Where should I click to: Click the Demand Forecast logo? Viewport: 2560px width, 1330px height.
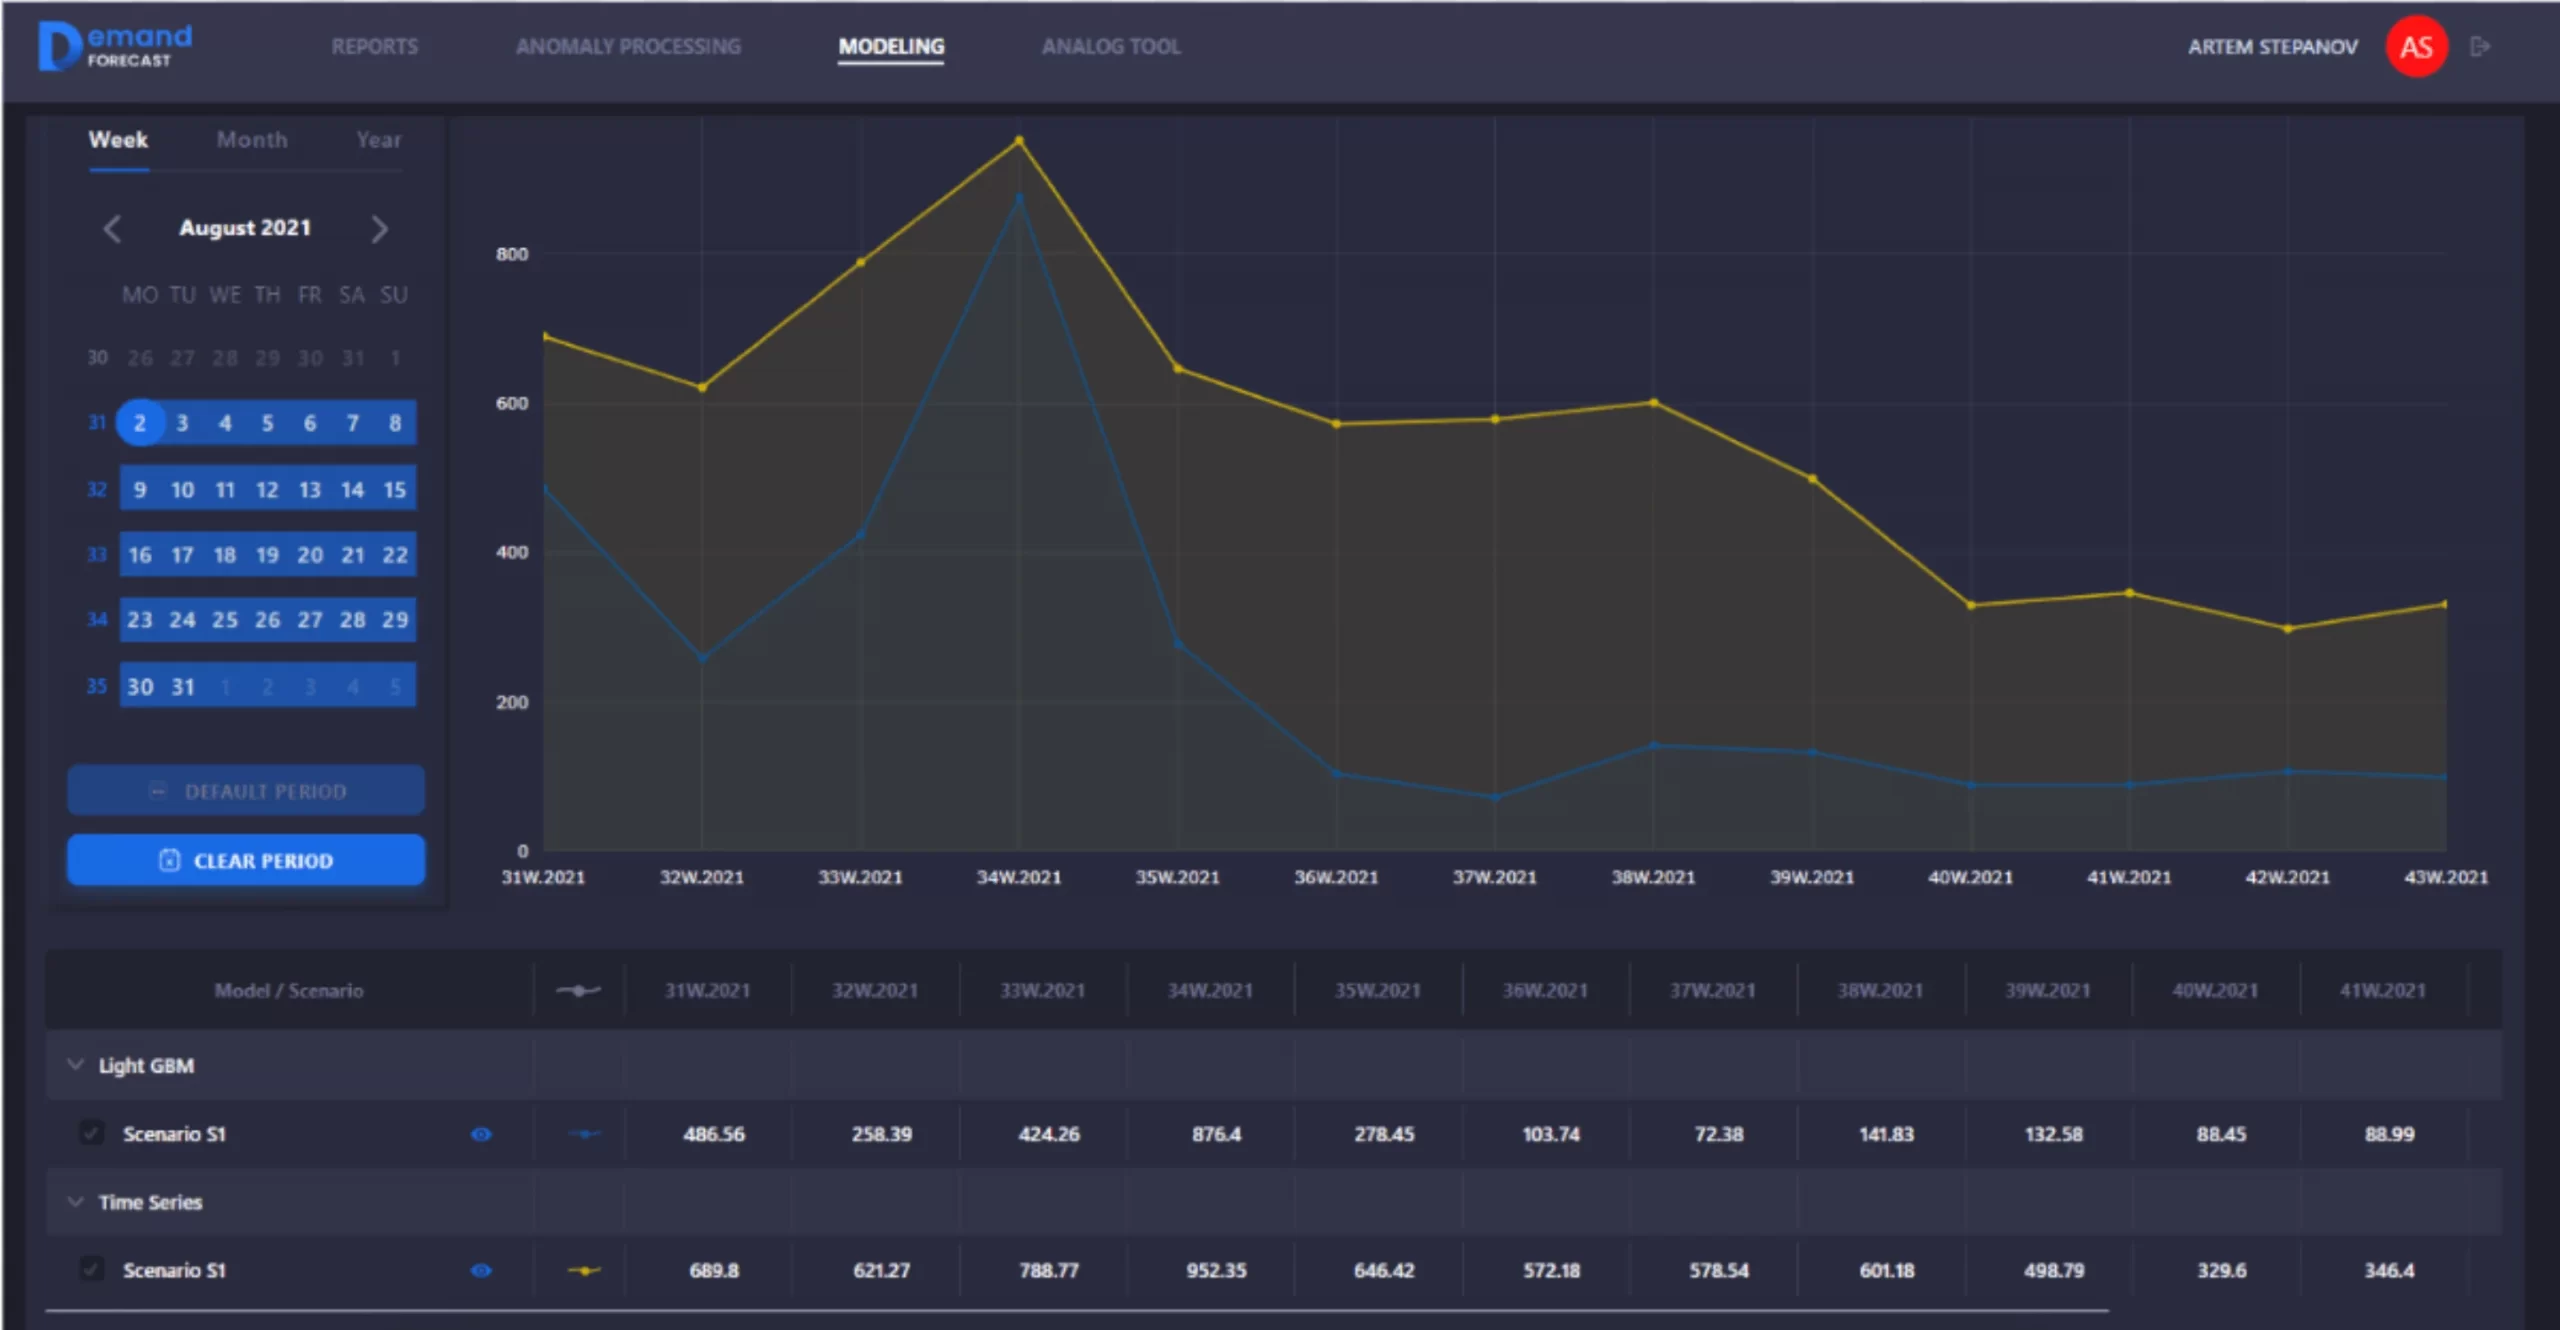[115, 46]
